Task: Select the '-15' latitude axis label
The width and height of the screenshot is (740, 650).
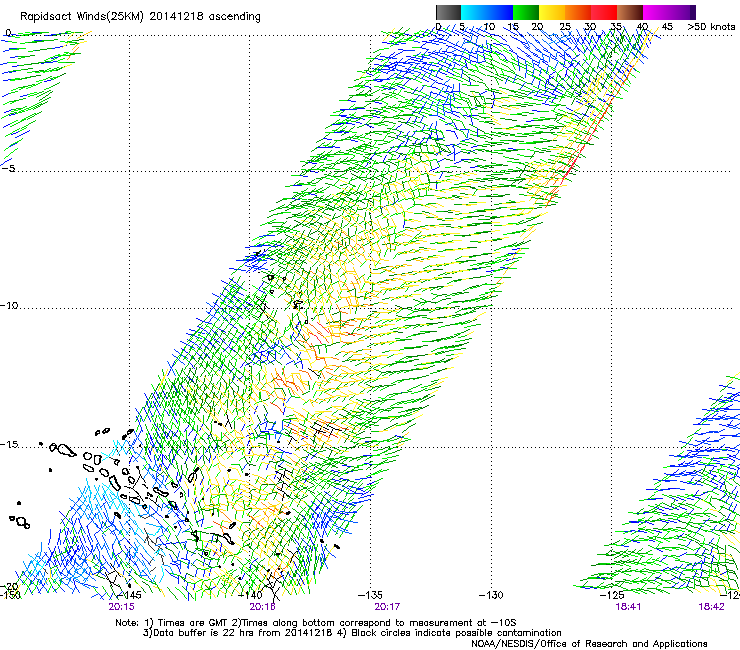Action: [x=9, y=444]
